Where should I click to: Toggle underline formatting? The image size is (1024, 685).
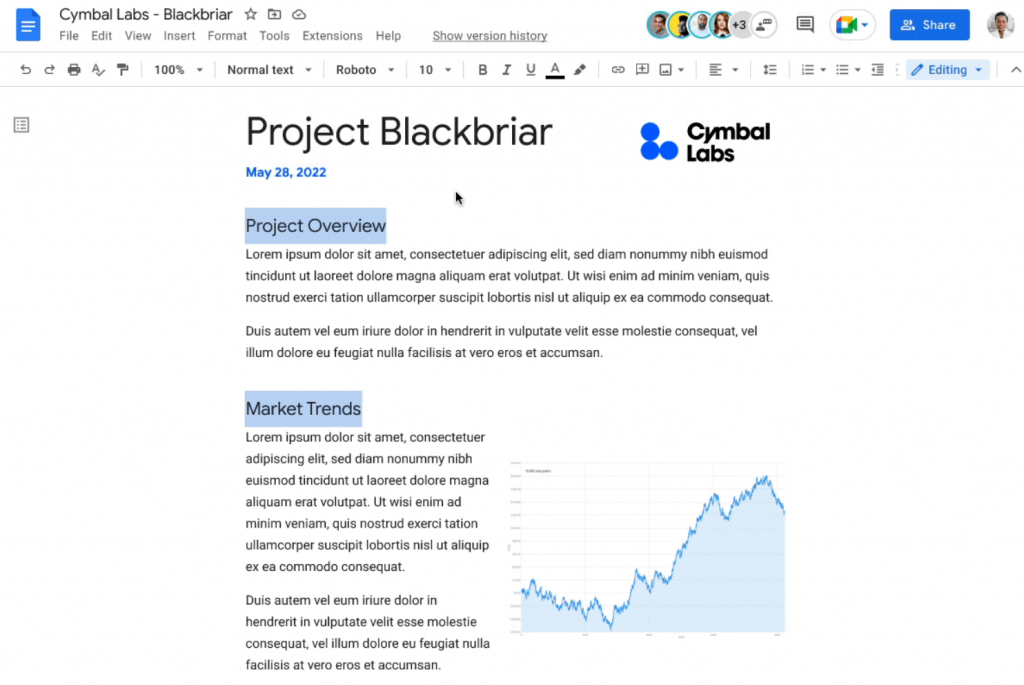(530, 69)
